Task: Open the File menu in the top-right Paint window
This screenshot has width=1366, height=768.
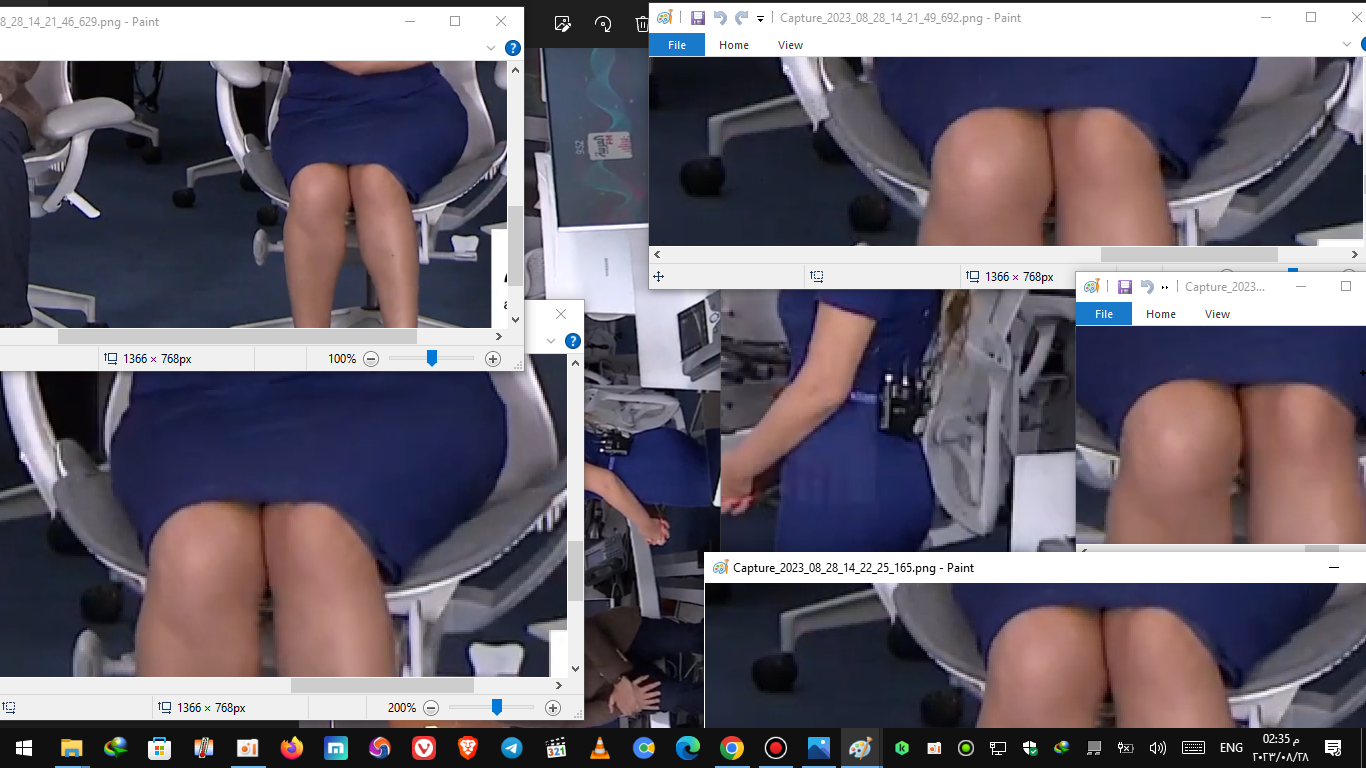Action: point(677,45)
